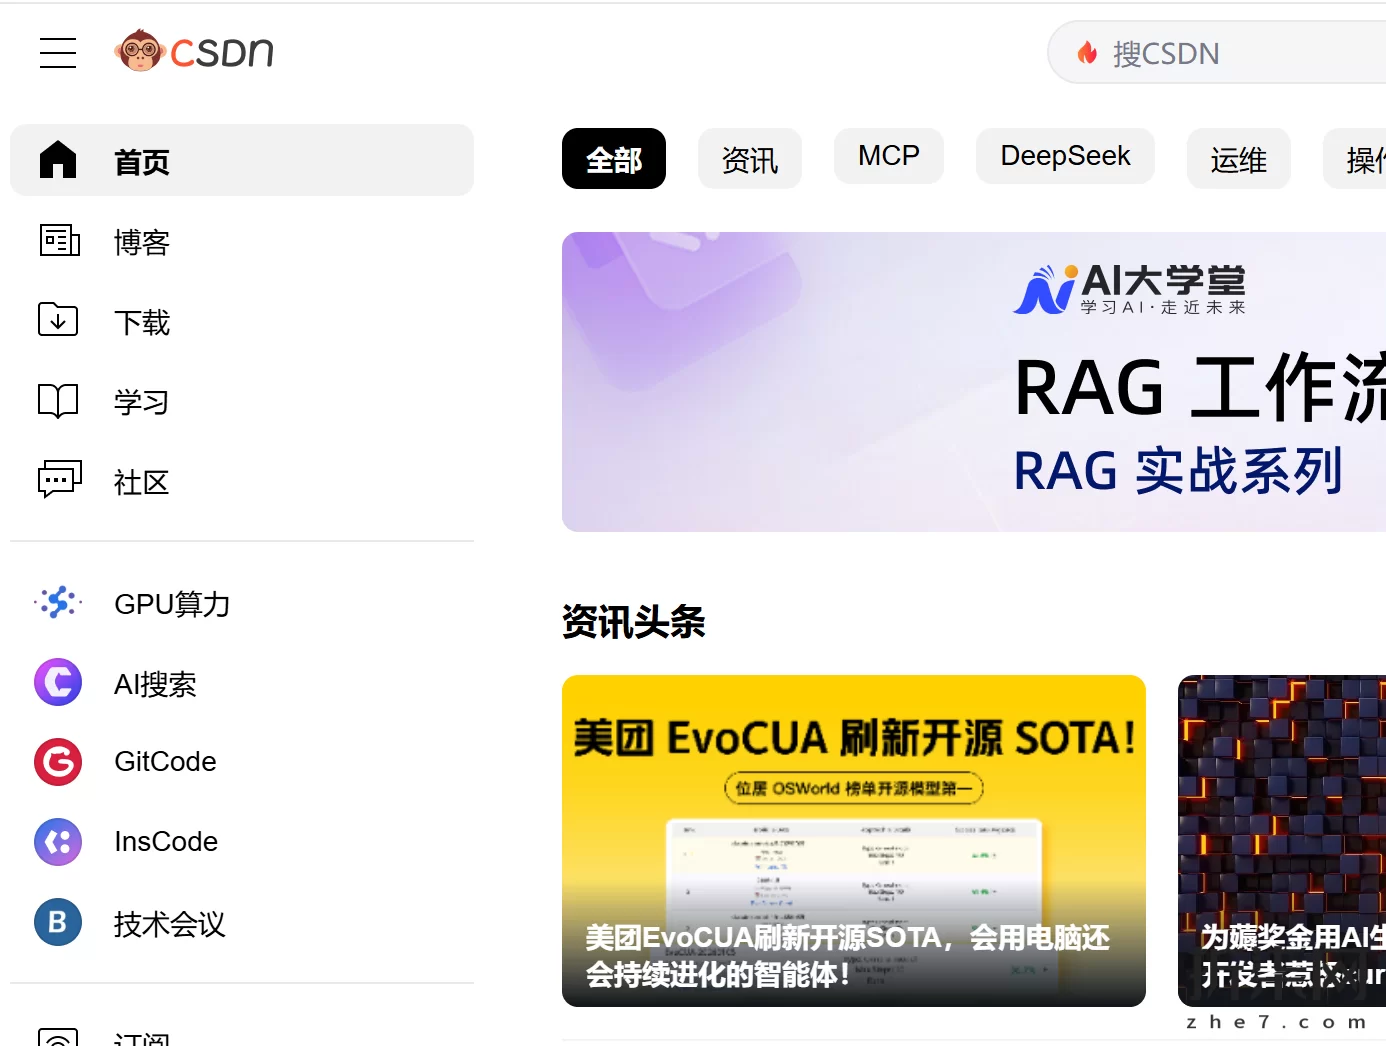This screenshot has width=1386, height=1046.
Task: Select the 全部 category tab
Action: (613, 159)
